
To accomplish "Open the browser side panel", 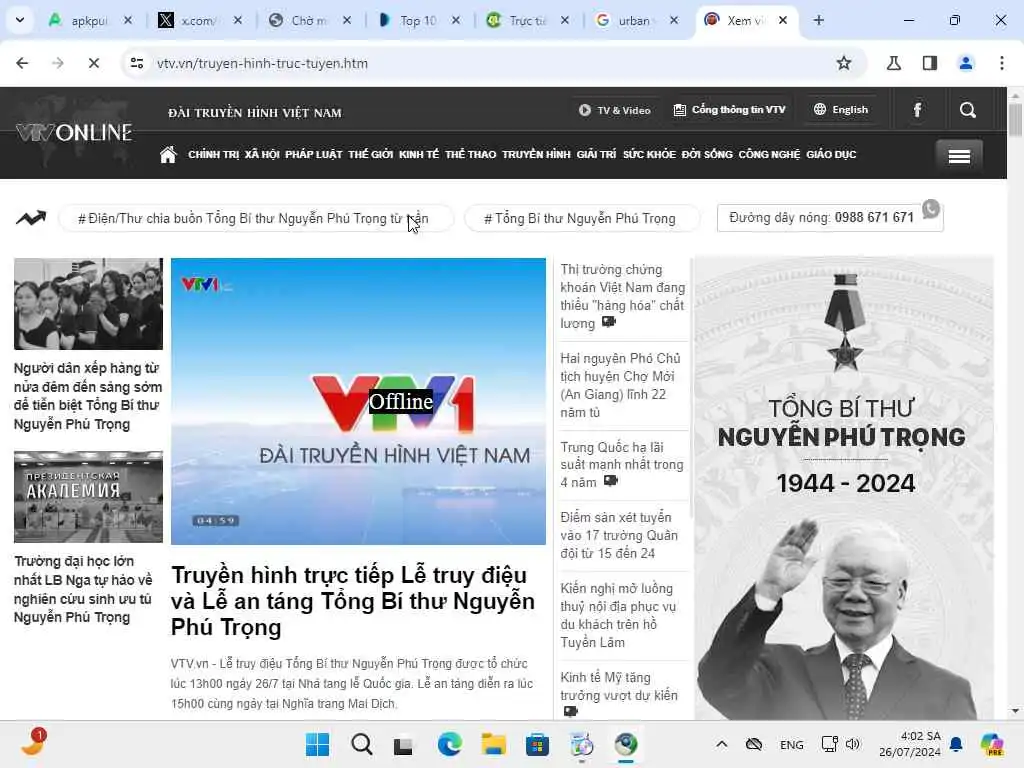I will [x=930, y=63].
